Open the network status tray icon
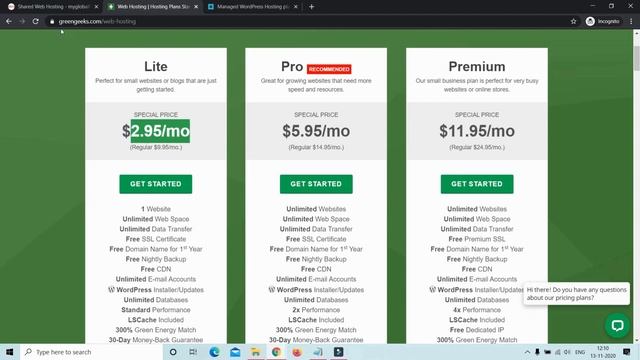 (x=558, y=352)
